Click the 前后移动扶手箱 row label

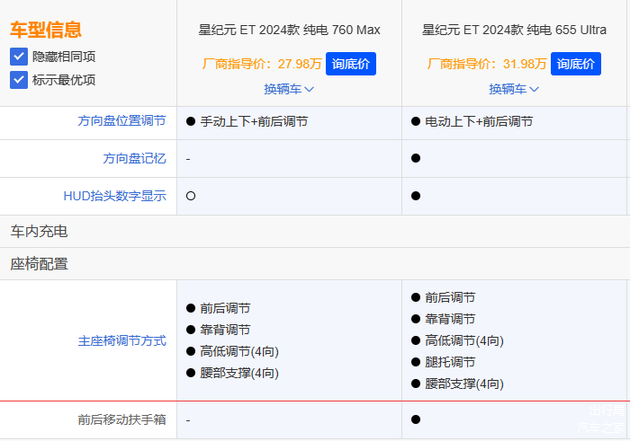point(121,420)
